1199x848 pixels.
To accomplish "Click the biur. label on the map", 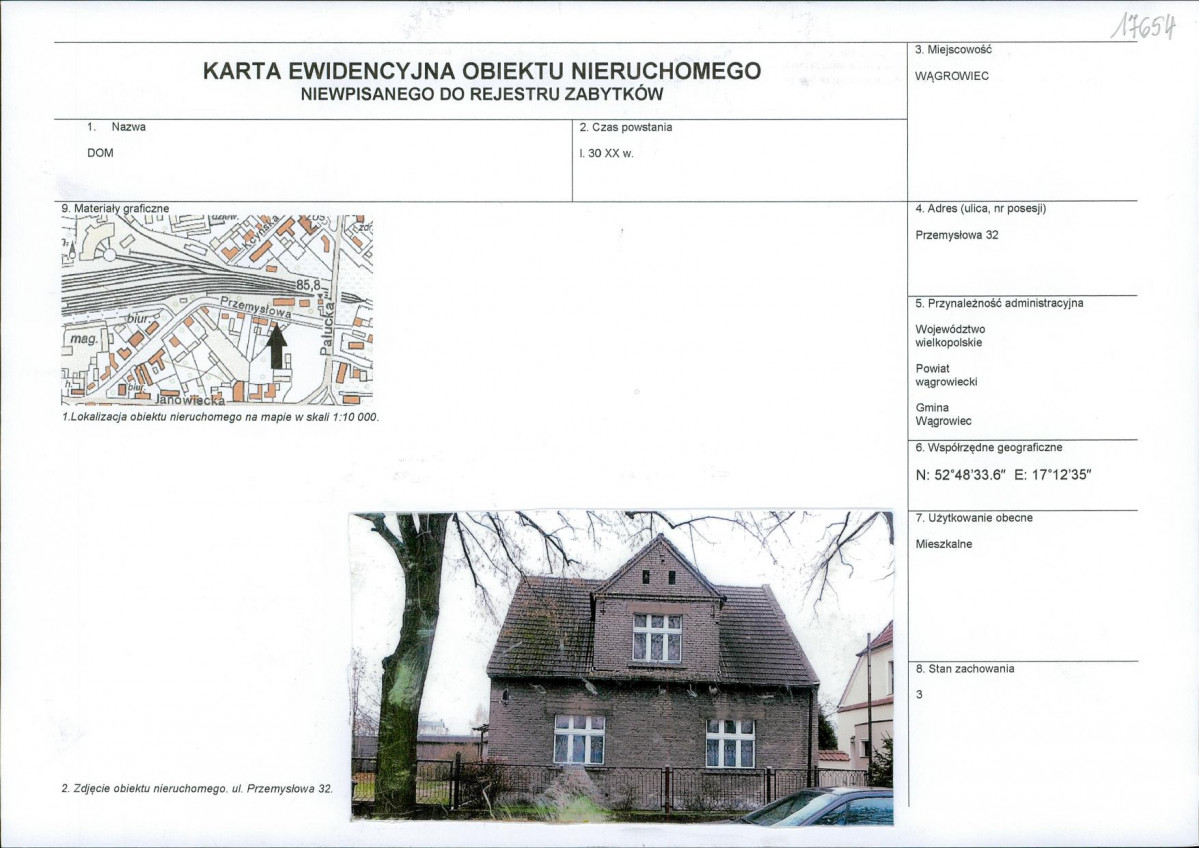I will (x=137, y=320).
